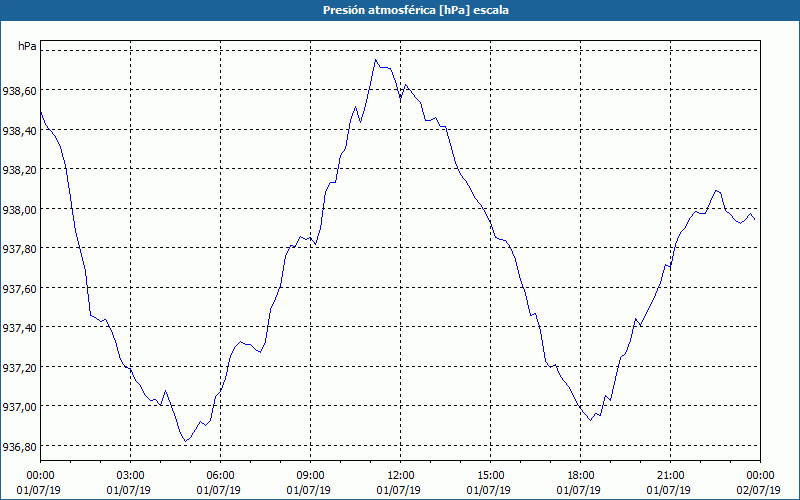The height and width of the screenshot is (500, 800).
Task: Click the 09:00 time axis label
Action: [311, 476]
